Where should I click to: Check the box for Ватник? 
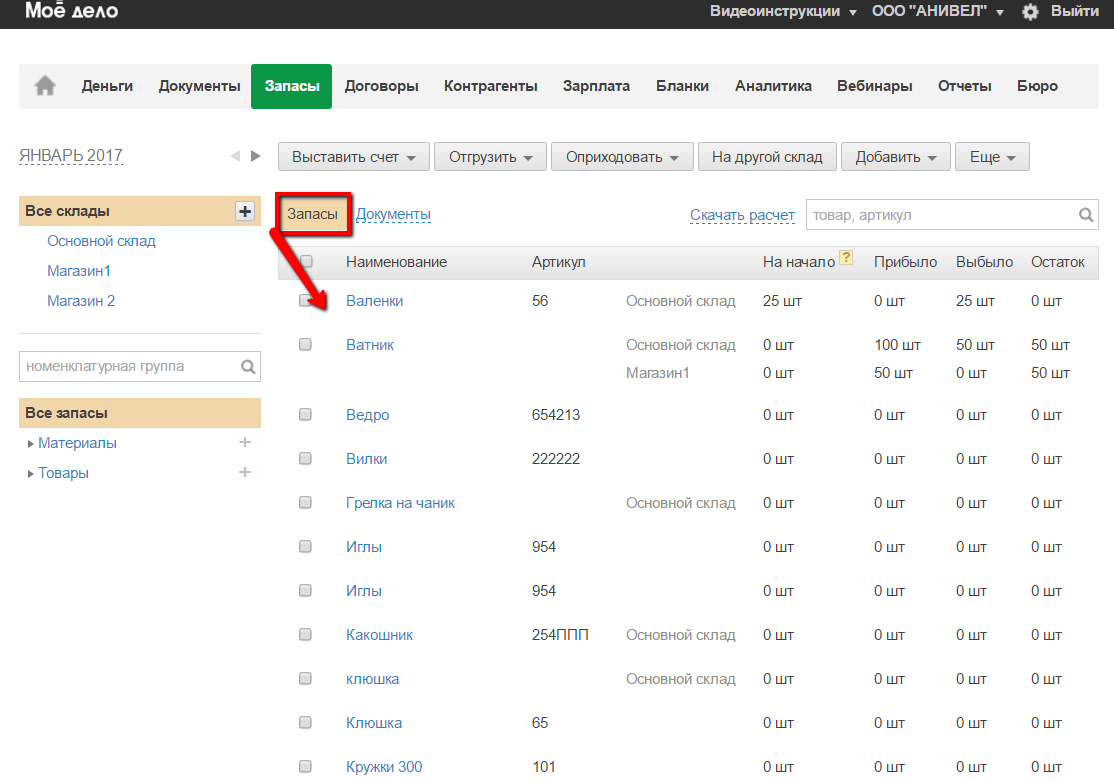click(306, 344)
